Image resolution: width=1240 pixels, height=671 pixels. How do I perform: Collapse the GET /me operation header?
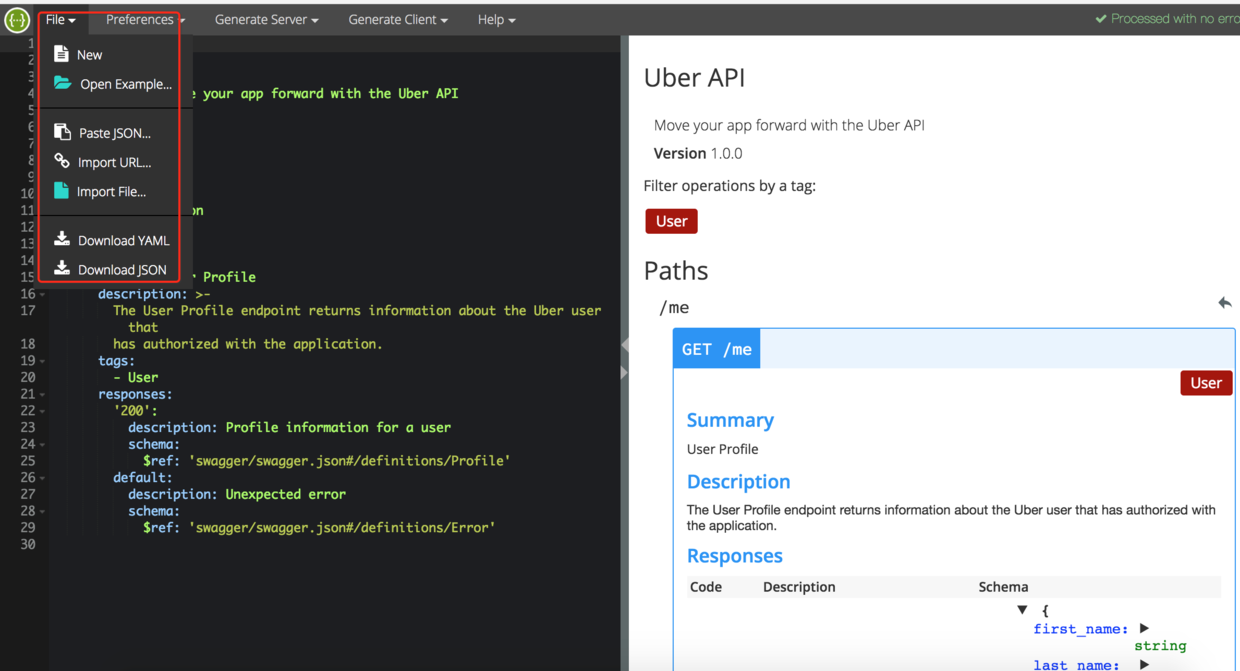[x=716, y=349]
